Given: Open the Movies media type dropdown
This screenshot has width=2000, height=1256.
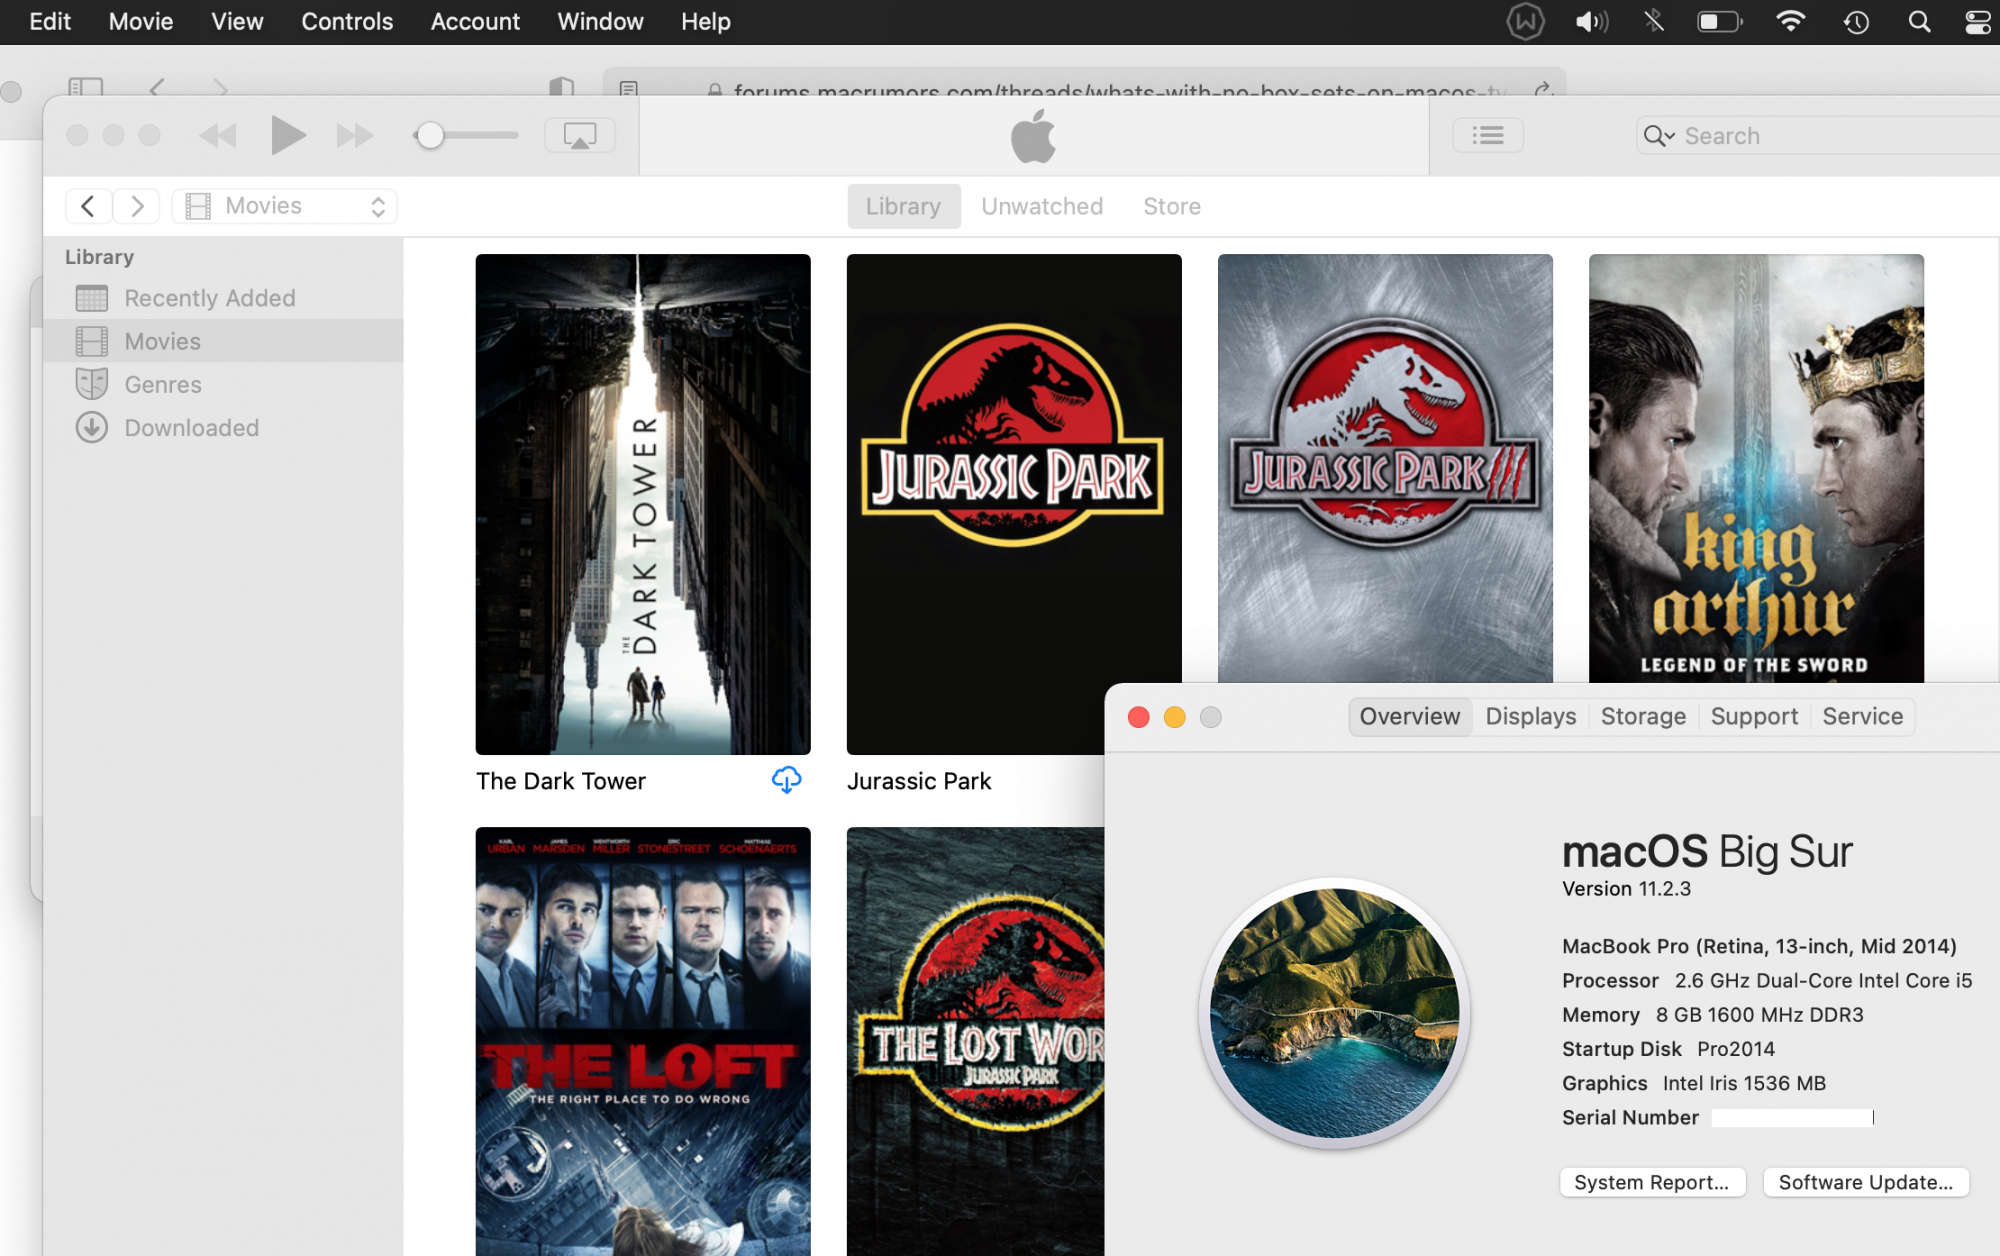Looking at the screenshot, I should (x=285, y=206).
